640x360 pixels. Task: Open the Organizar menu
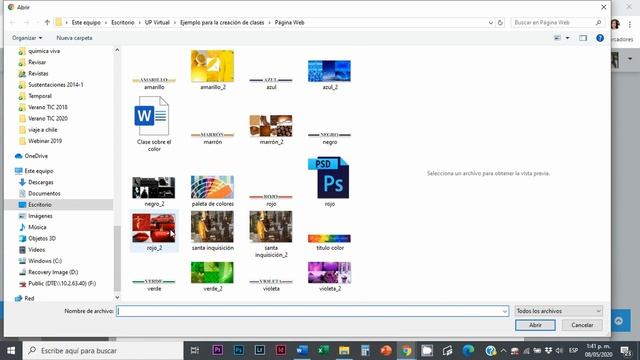click(27, 38)
